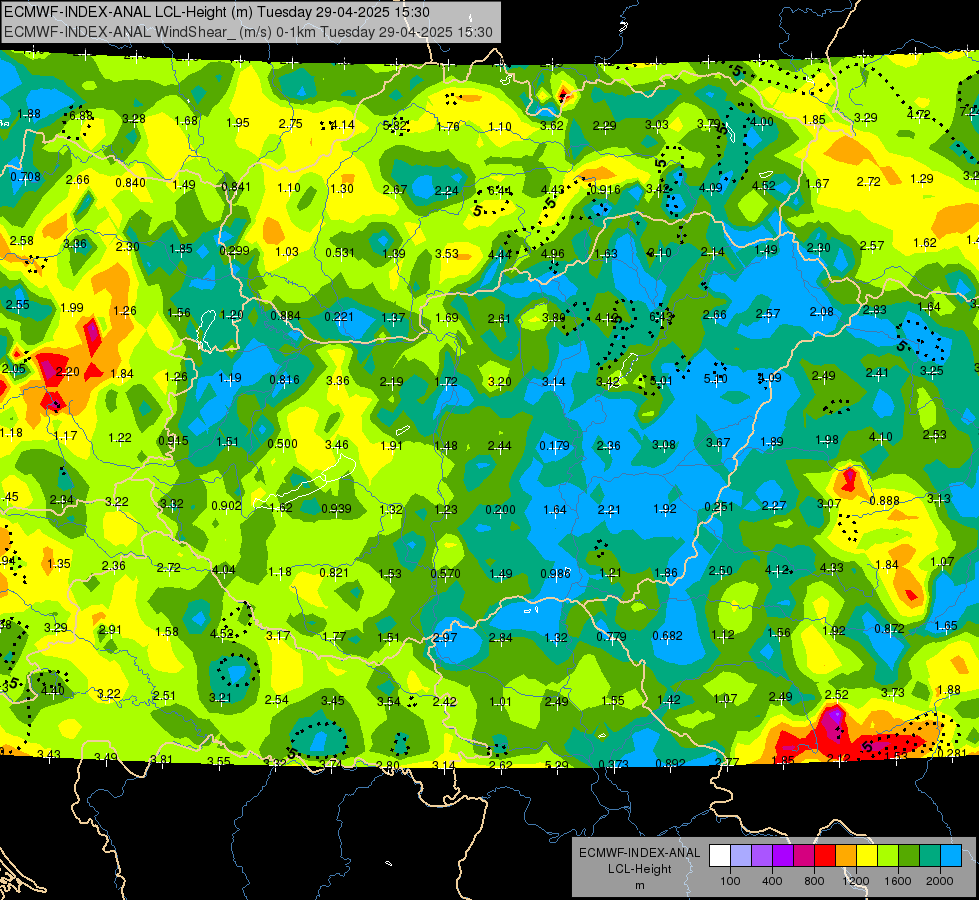The height and width of the screenshot is (900, 979).
Task: Click the light lavender legend swatch
Action: pos(741,856)
